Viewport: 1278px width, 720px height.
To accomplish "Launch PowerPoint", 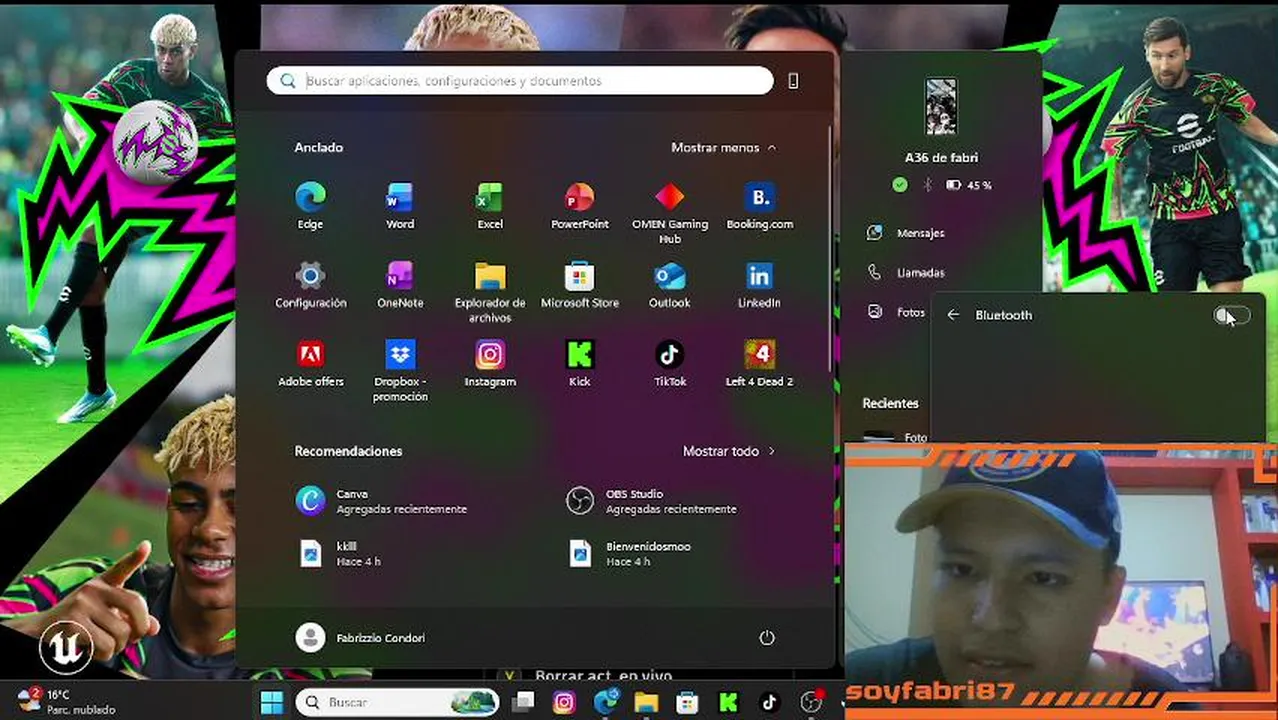I will (580, 206).
